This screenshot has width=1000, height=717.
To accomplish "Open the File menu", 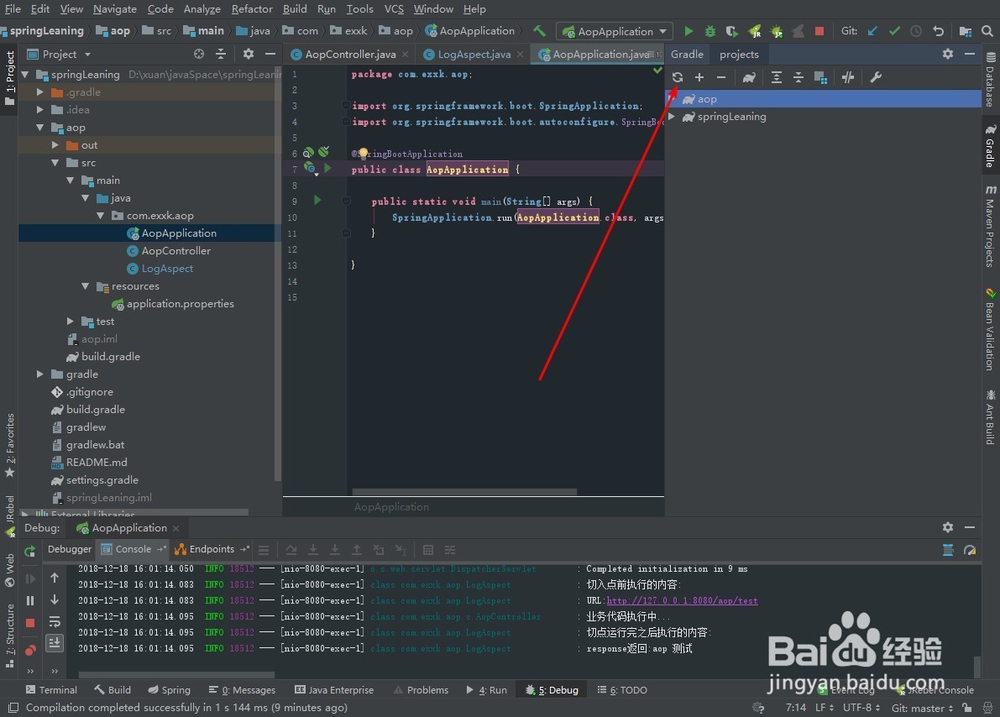I will click(x=13, y=9).
